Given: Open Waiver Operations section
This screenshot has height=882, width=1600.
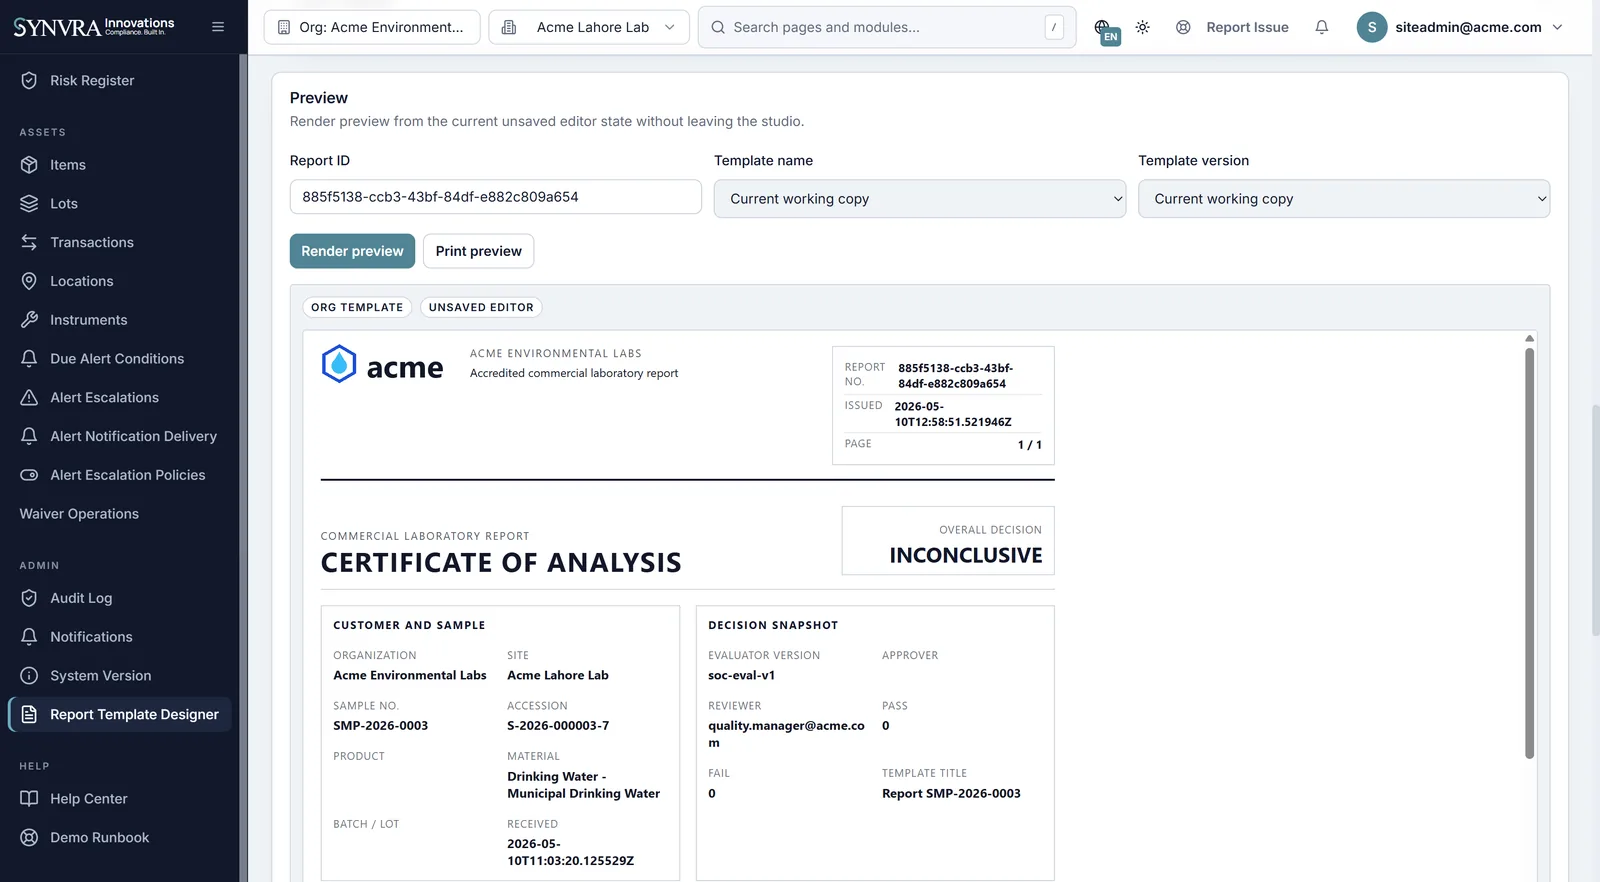Looking at the screenshot, I should coord(79,514).
